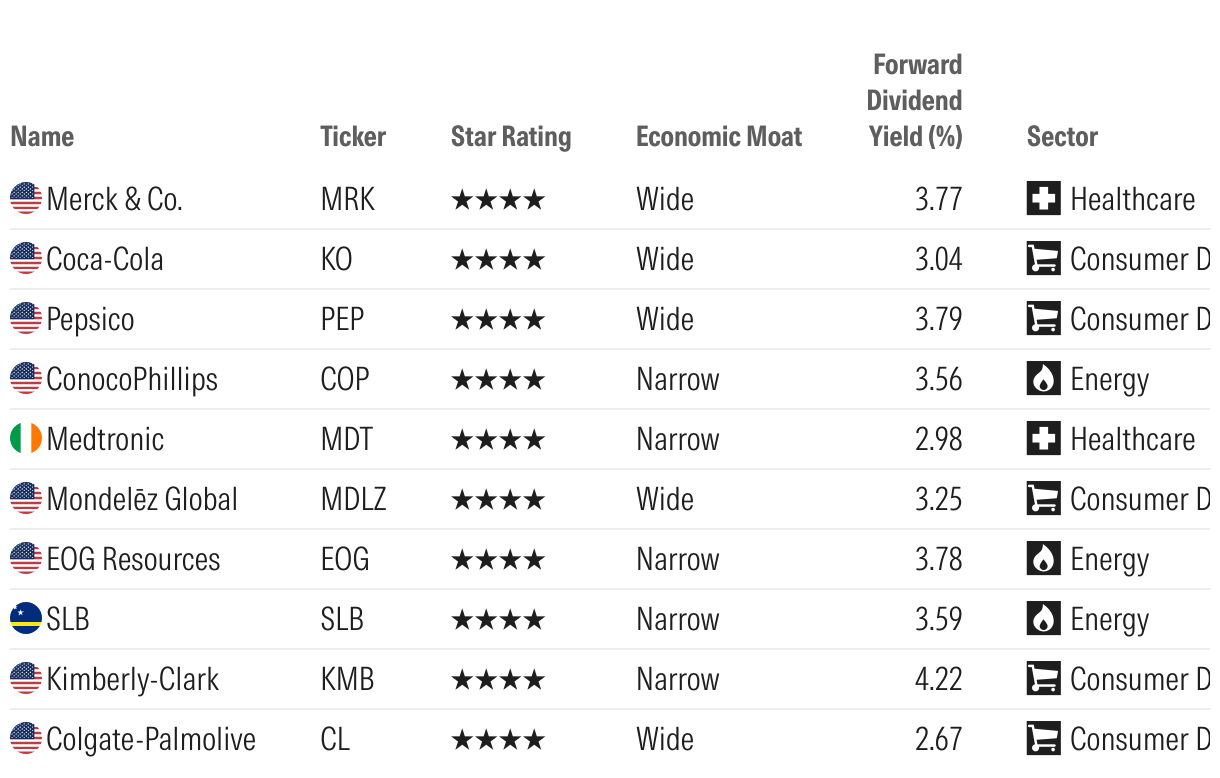
Task: Open the Mondelēz Global name link
Action: click(x=142, y=499)
